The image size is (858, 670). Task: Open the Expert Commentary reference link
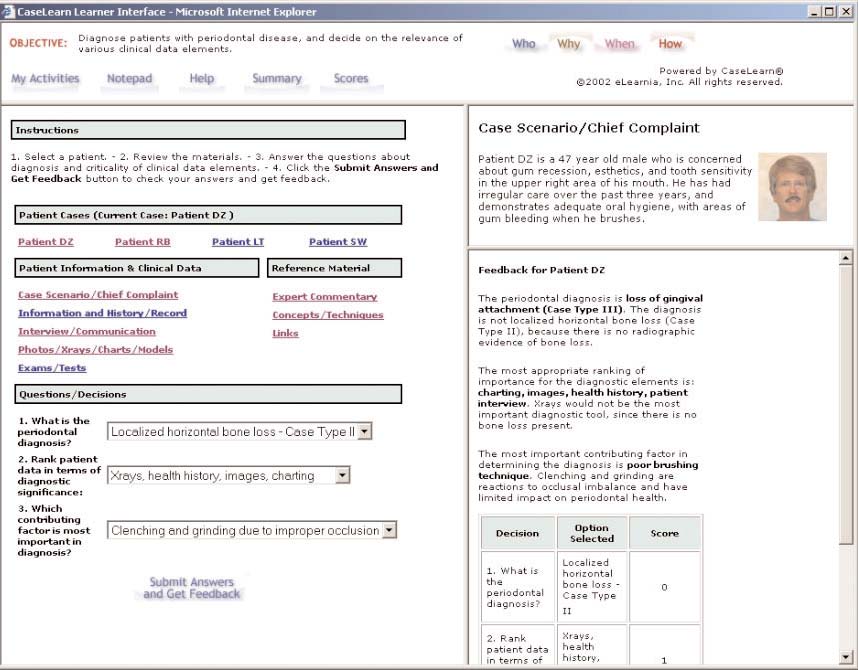[324, 297]
